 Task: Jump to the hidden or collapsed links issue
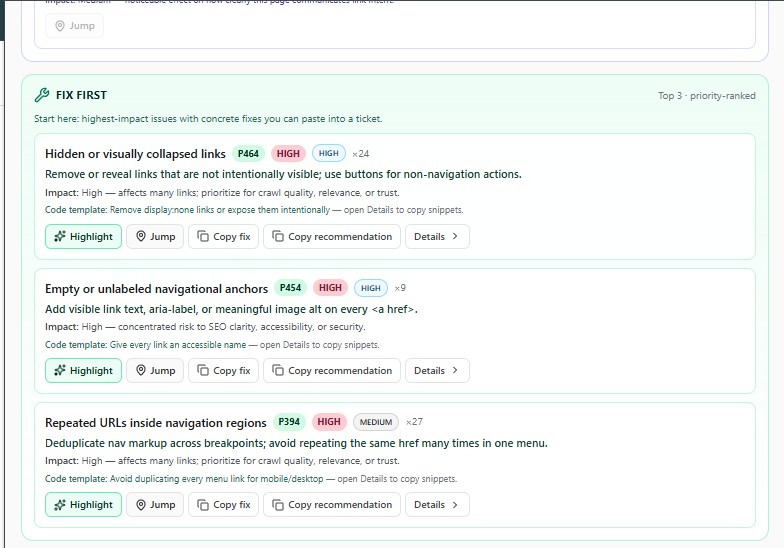pos(155,237)
